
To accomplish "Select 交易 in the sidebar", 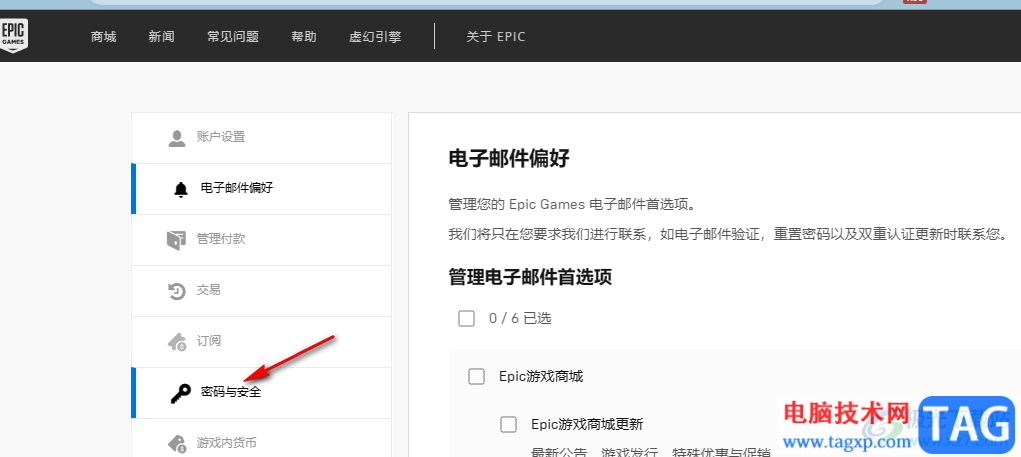I will click(x=261, y=290).
